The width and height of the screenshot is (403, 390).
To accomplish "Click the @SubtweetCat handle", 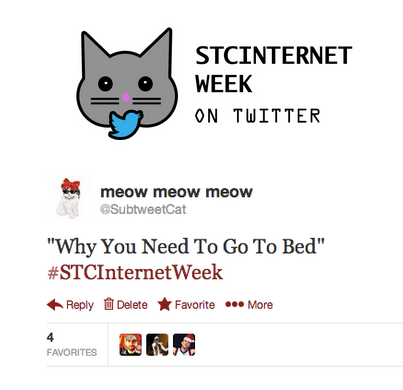I will (x=143, y=209).
